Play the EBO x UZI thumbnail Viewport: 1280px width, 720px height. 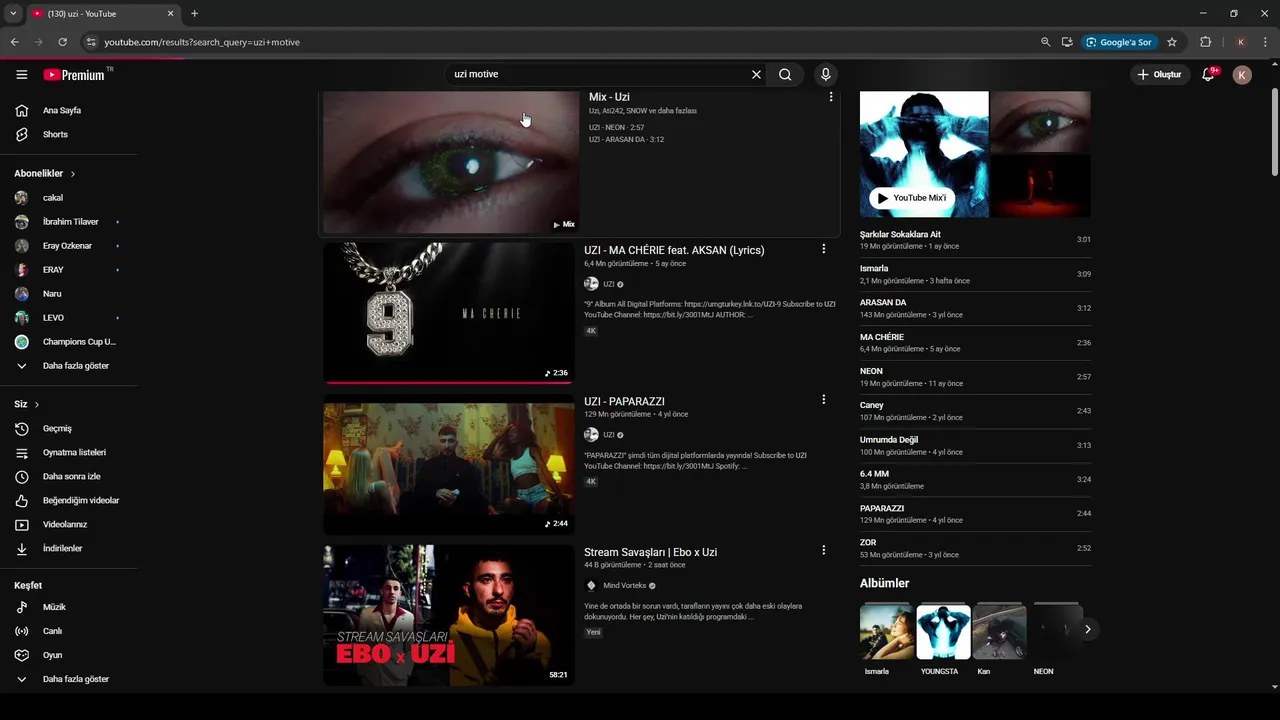449,615
